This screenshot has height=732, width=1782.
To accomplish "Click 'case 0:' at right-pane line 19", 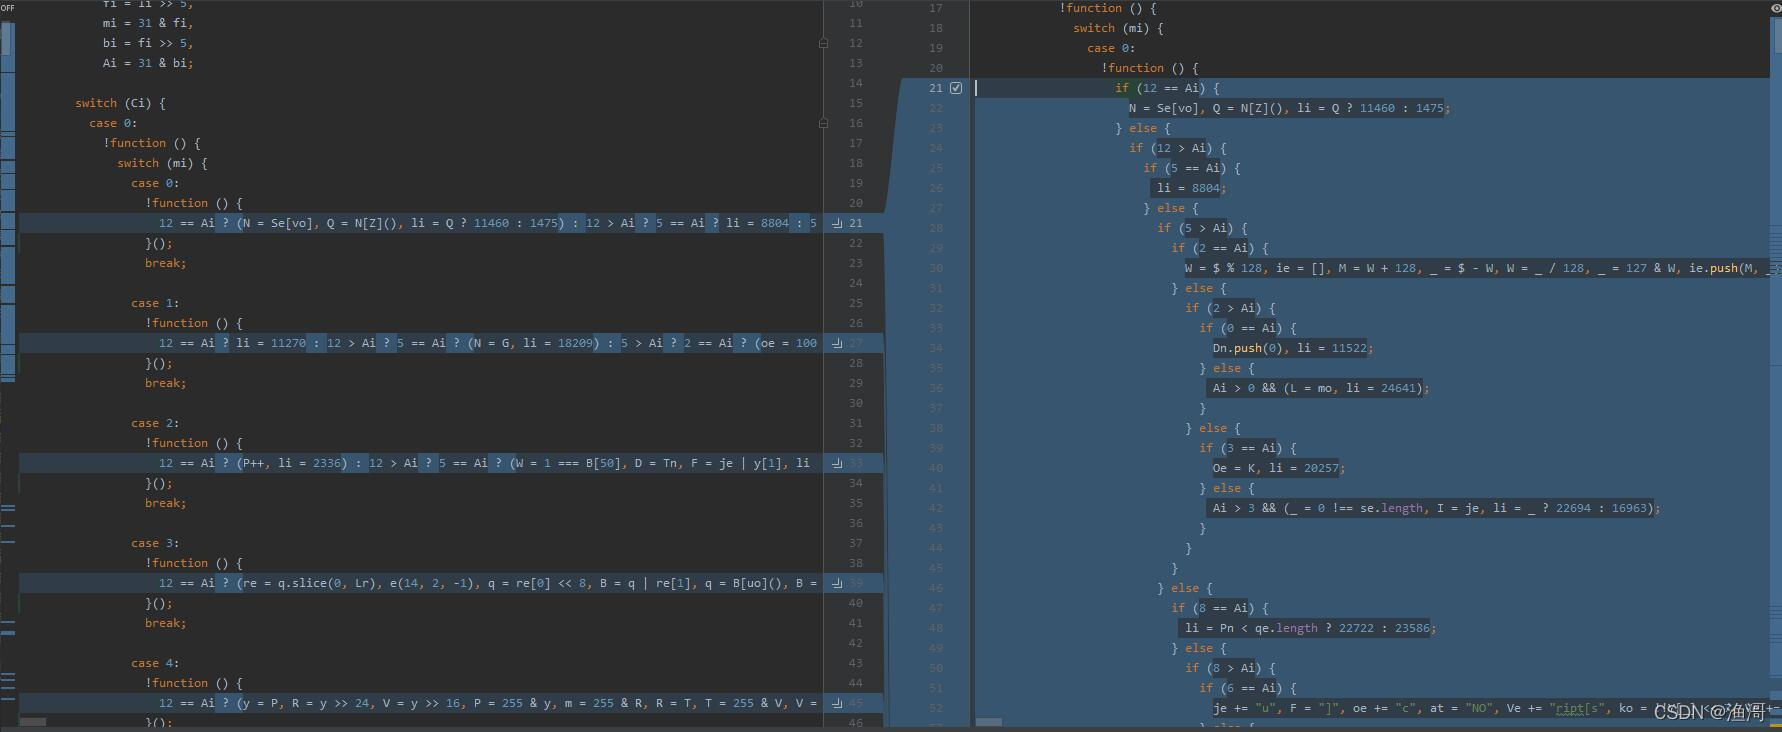I will (1111, 48).
